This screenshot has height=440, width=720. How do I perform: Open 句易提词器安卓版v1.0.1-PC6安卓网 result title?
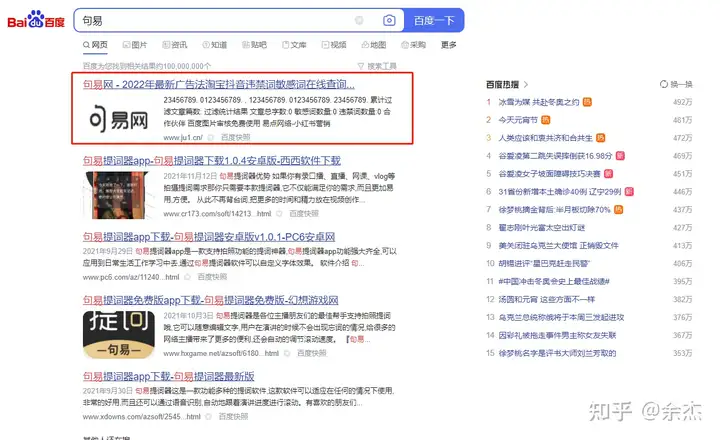[209, 237]
